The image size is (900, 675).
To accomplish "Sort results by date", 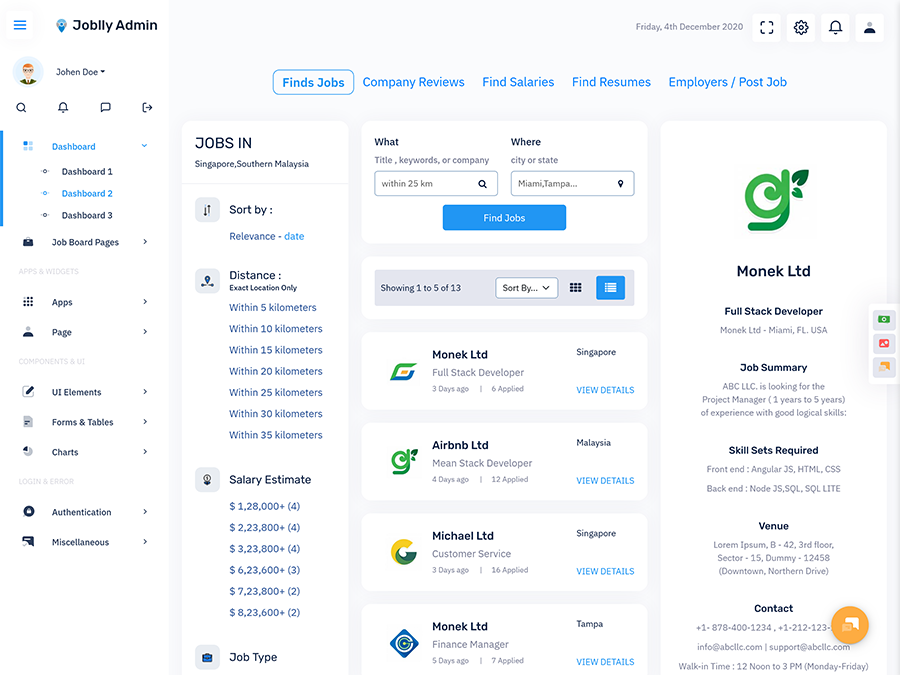I will tap(294, 236).
